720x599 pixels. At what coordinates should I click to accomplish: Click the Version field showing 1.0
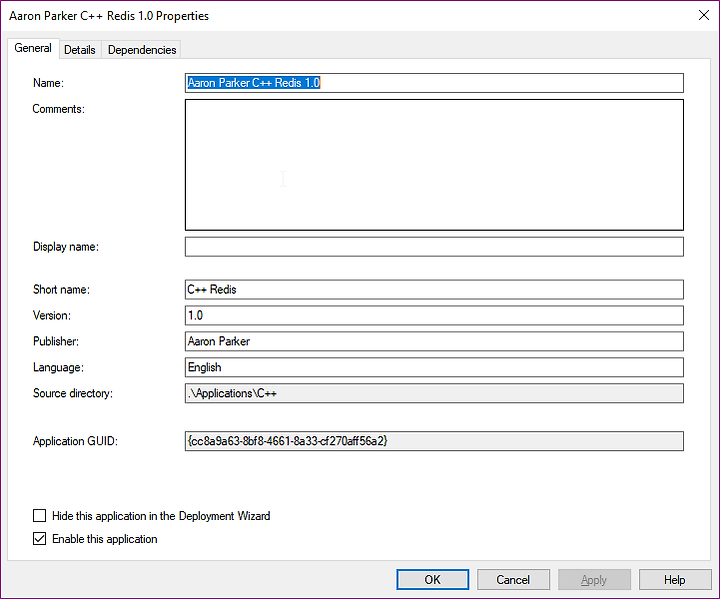click(x=434, y=316)
